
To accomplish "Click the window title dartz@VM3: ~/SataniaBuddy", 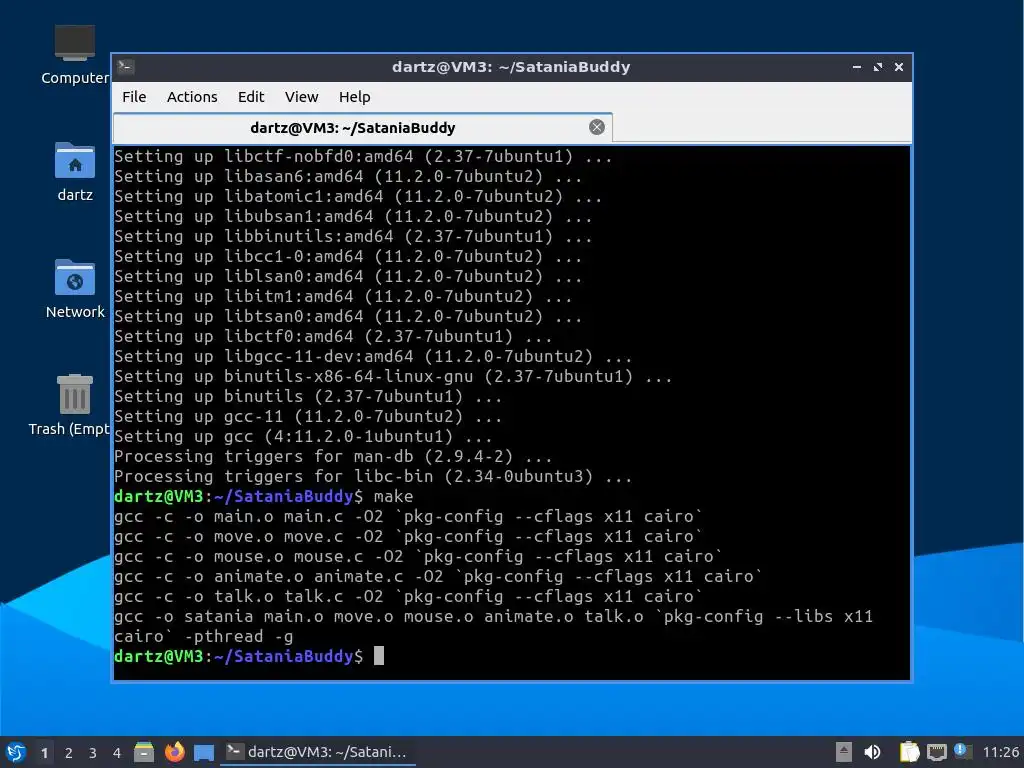I will (511, 67).
